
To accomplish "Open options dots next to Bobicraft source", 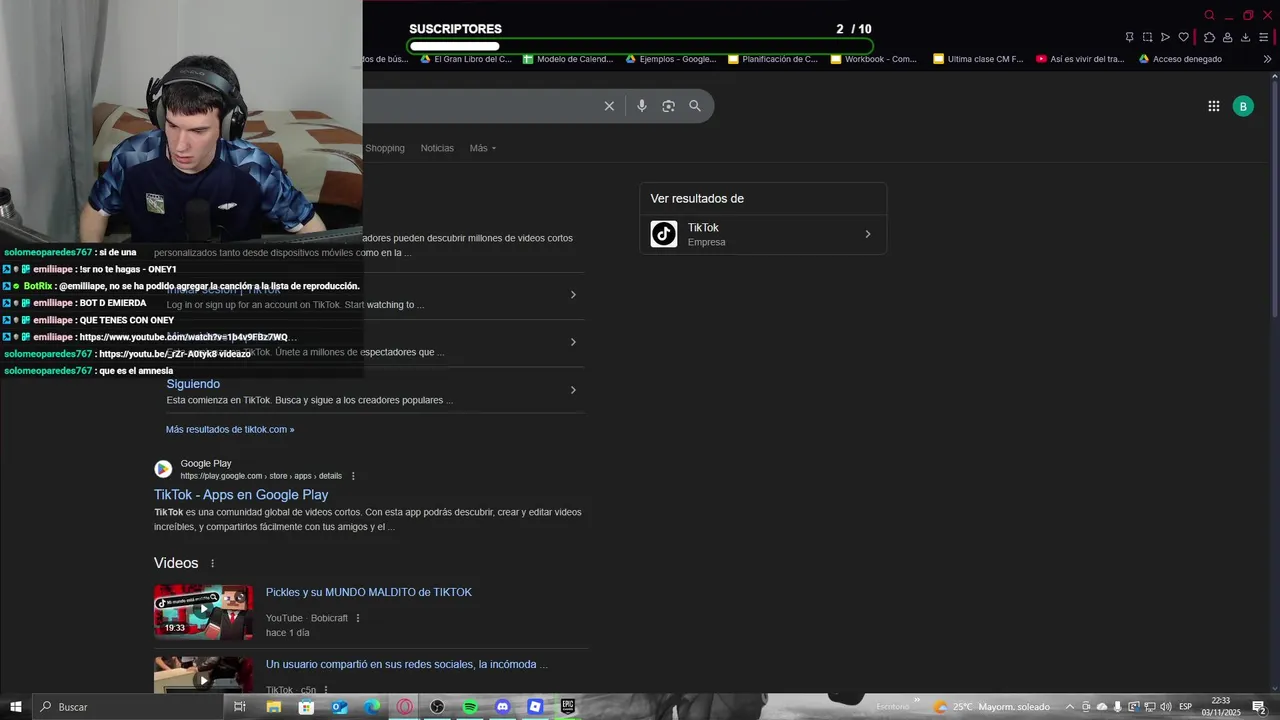I will [358, 618].
